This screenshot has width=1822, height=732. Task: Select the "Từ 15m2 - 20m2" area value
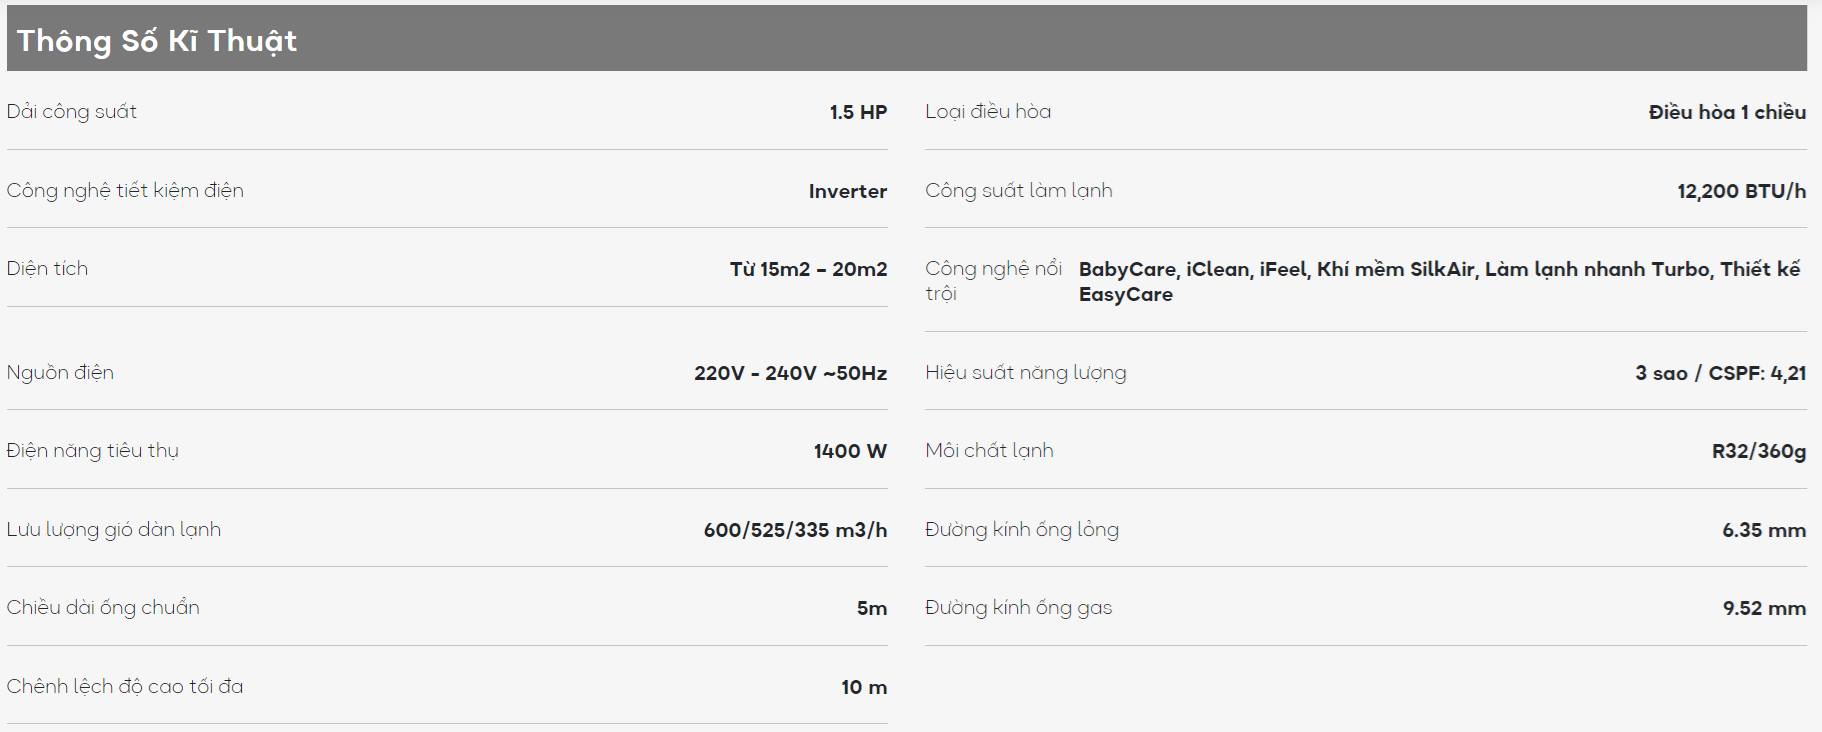coord(808,269)
